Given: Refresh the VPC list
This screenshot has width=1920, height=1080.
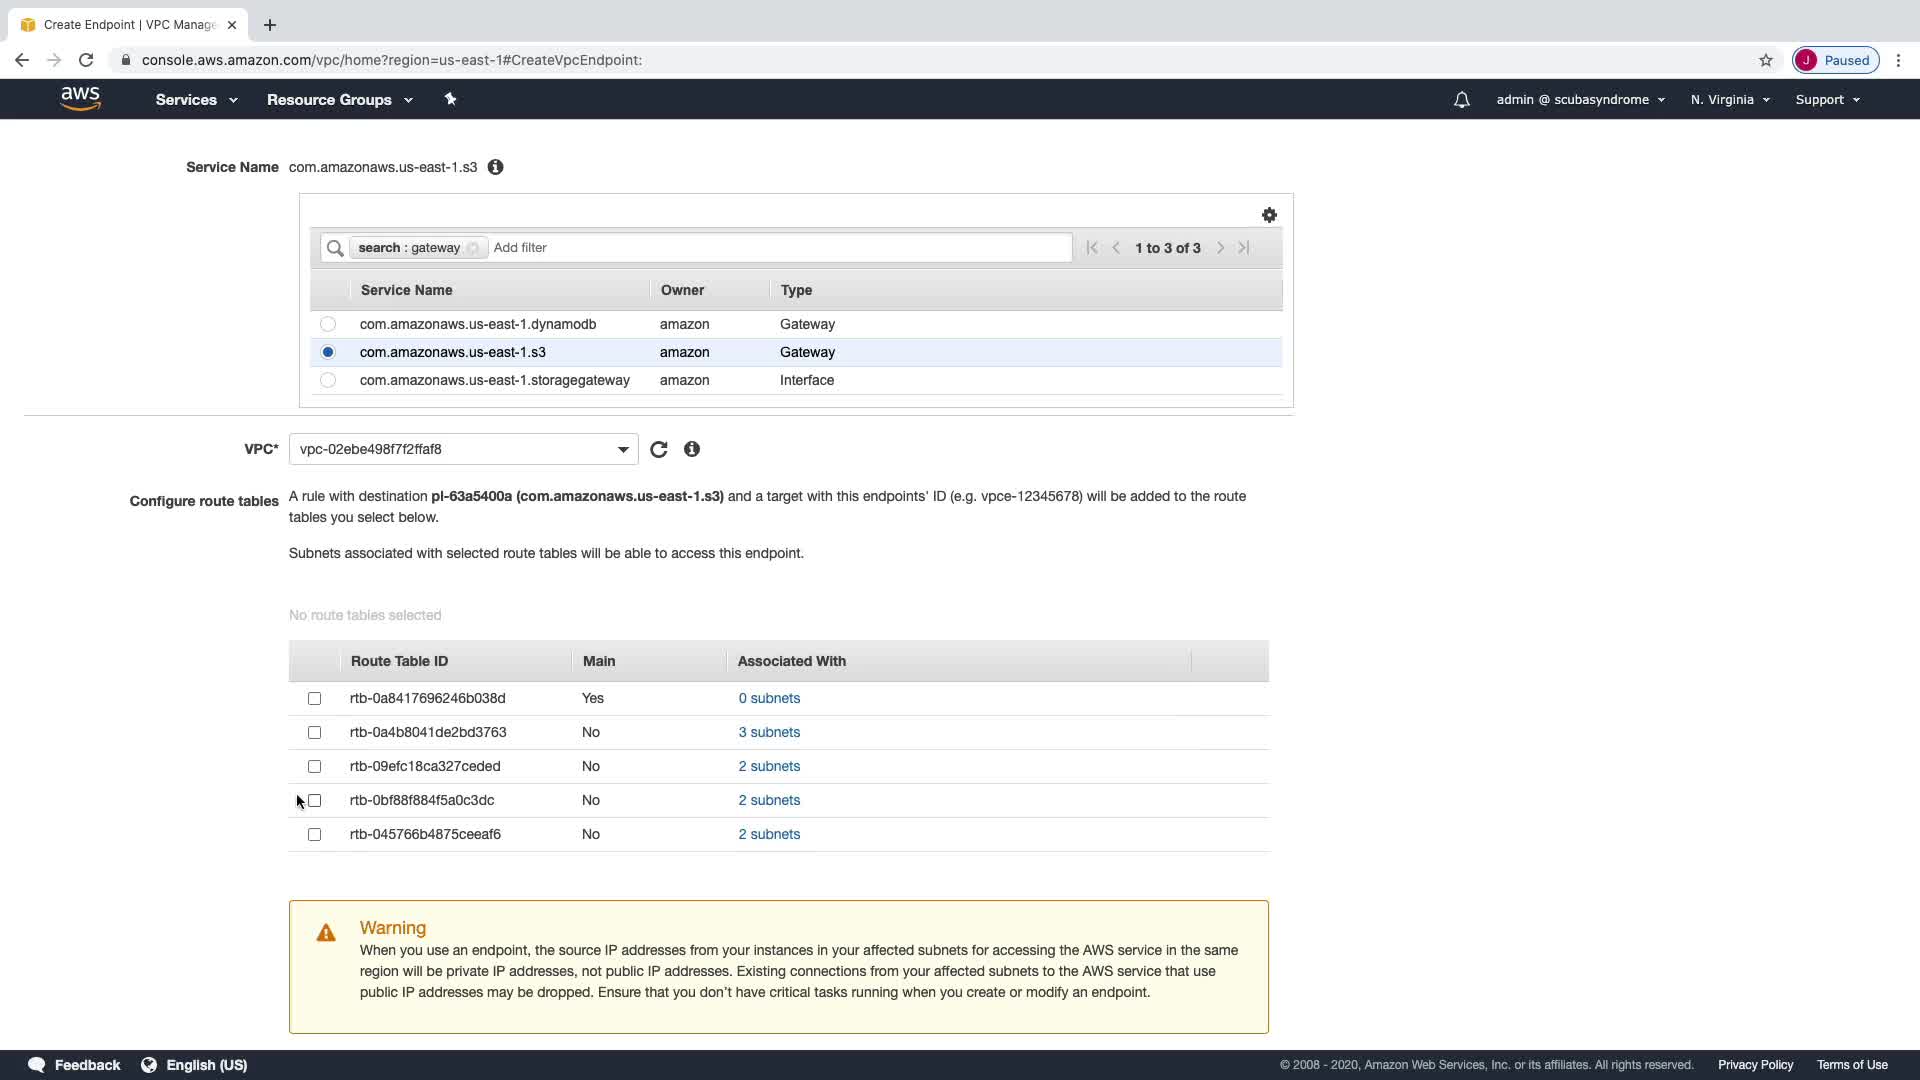Looking at the screenshot, I should pos(658,450).
